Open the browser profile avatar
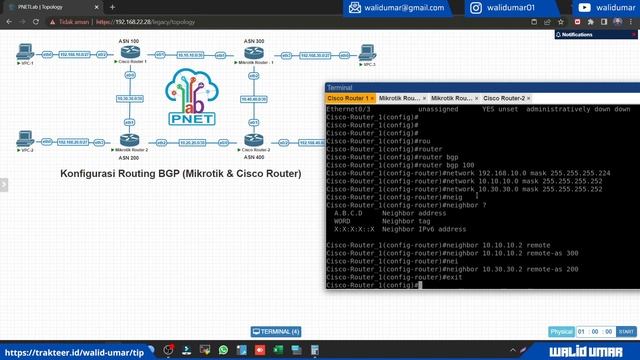The image size is (640, 360). [618, 22]
